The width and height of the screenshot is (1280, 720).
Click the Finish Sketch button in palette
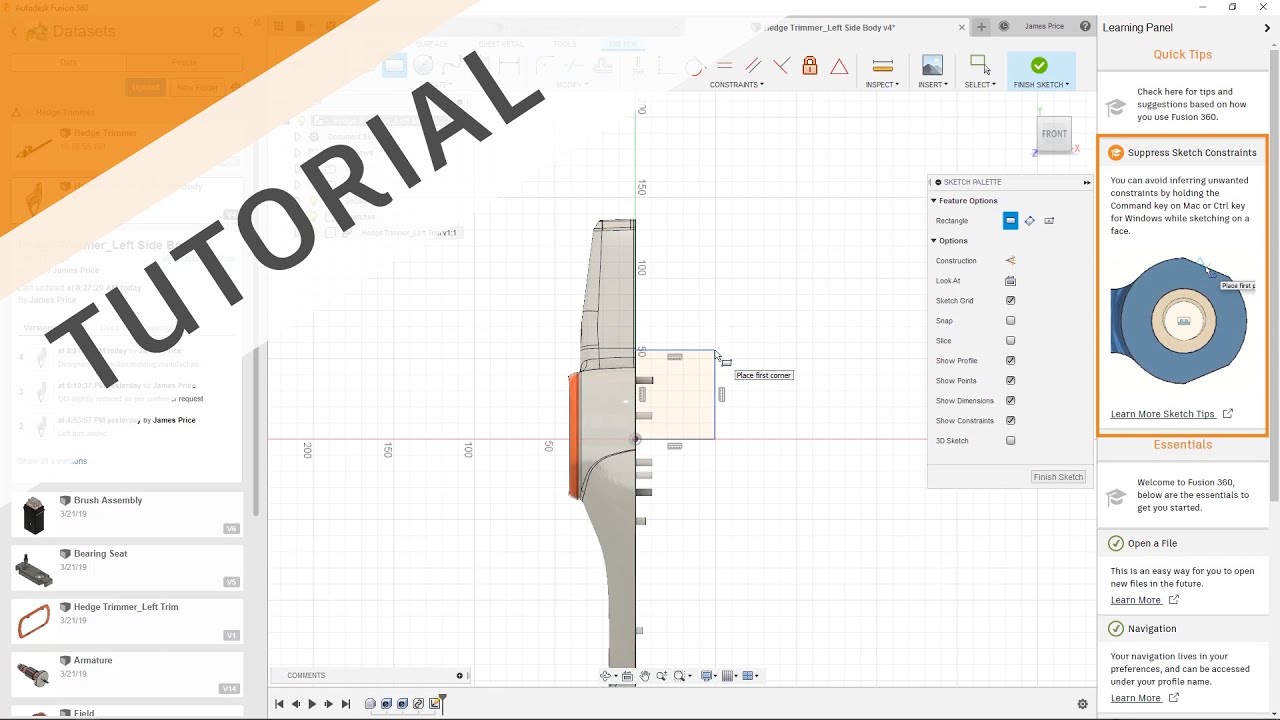(1058, 477)
